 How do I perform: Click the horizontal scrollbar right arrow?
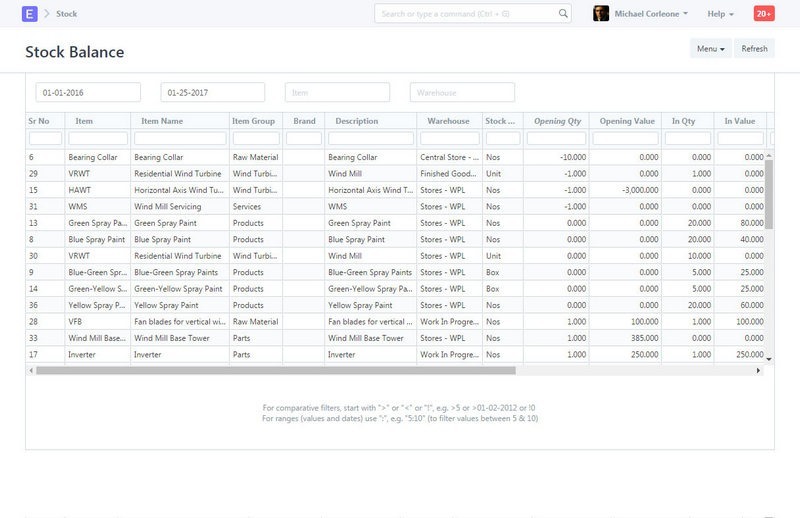click(x=757, y=370)
